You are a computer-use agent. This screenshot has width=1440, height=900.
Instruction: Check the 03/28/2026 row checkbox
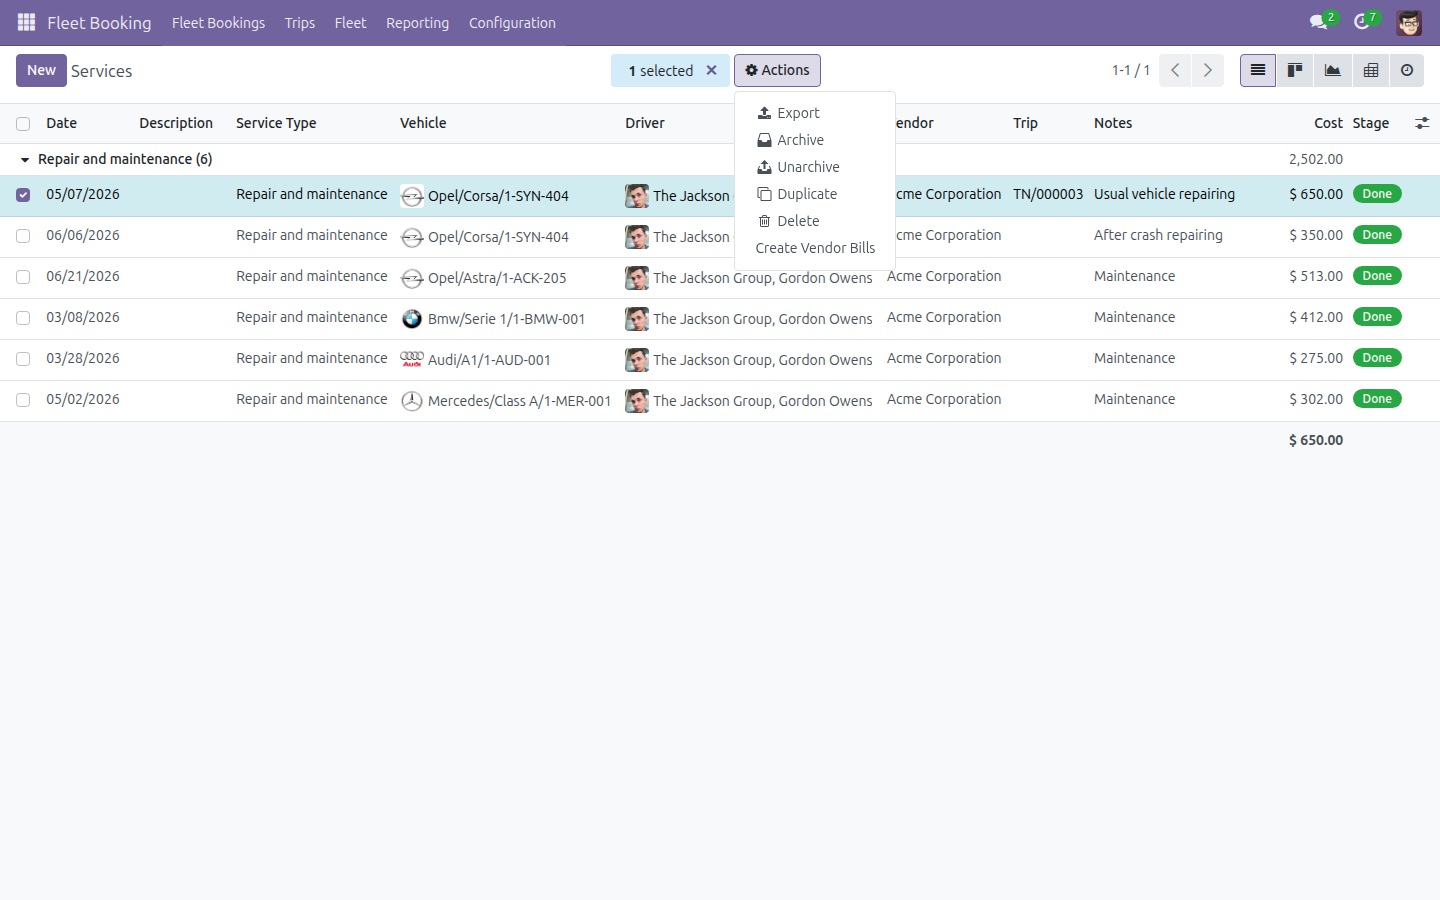click(x=23, y=359)
